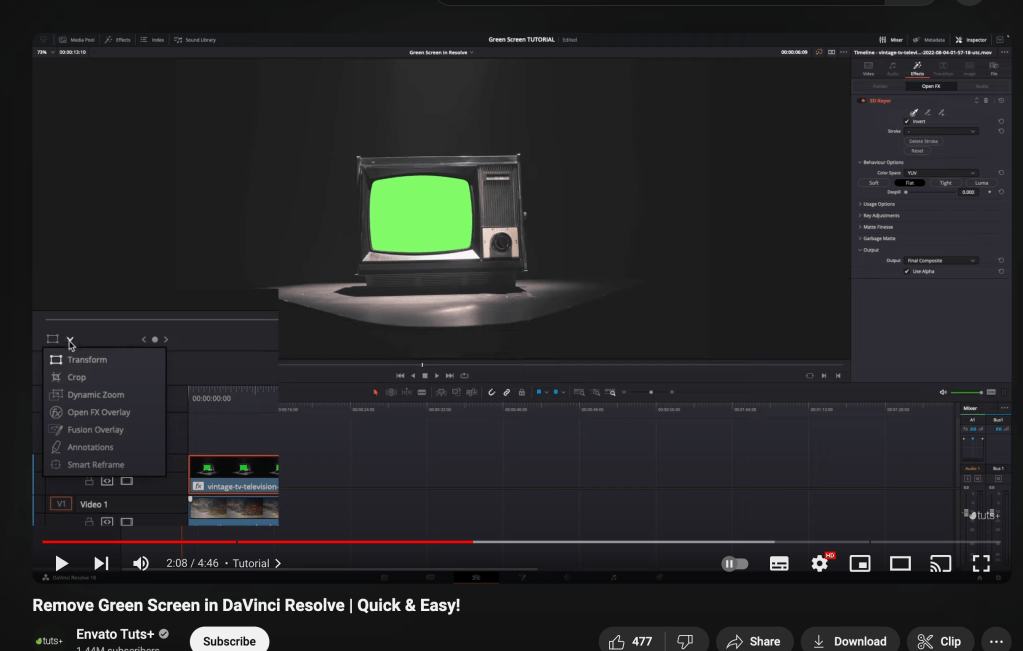Switch YouTube to theater mode
Screen dimensions: 1023x651
900,563
